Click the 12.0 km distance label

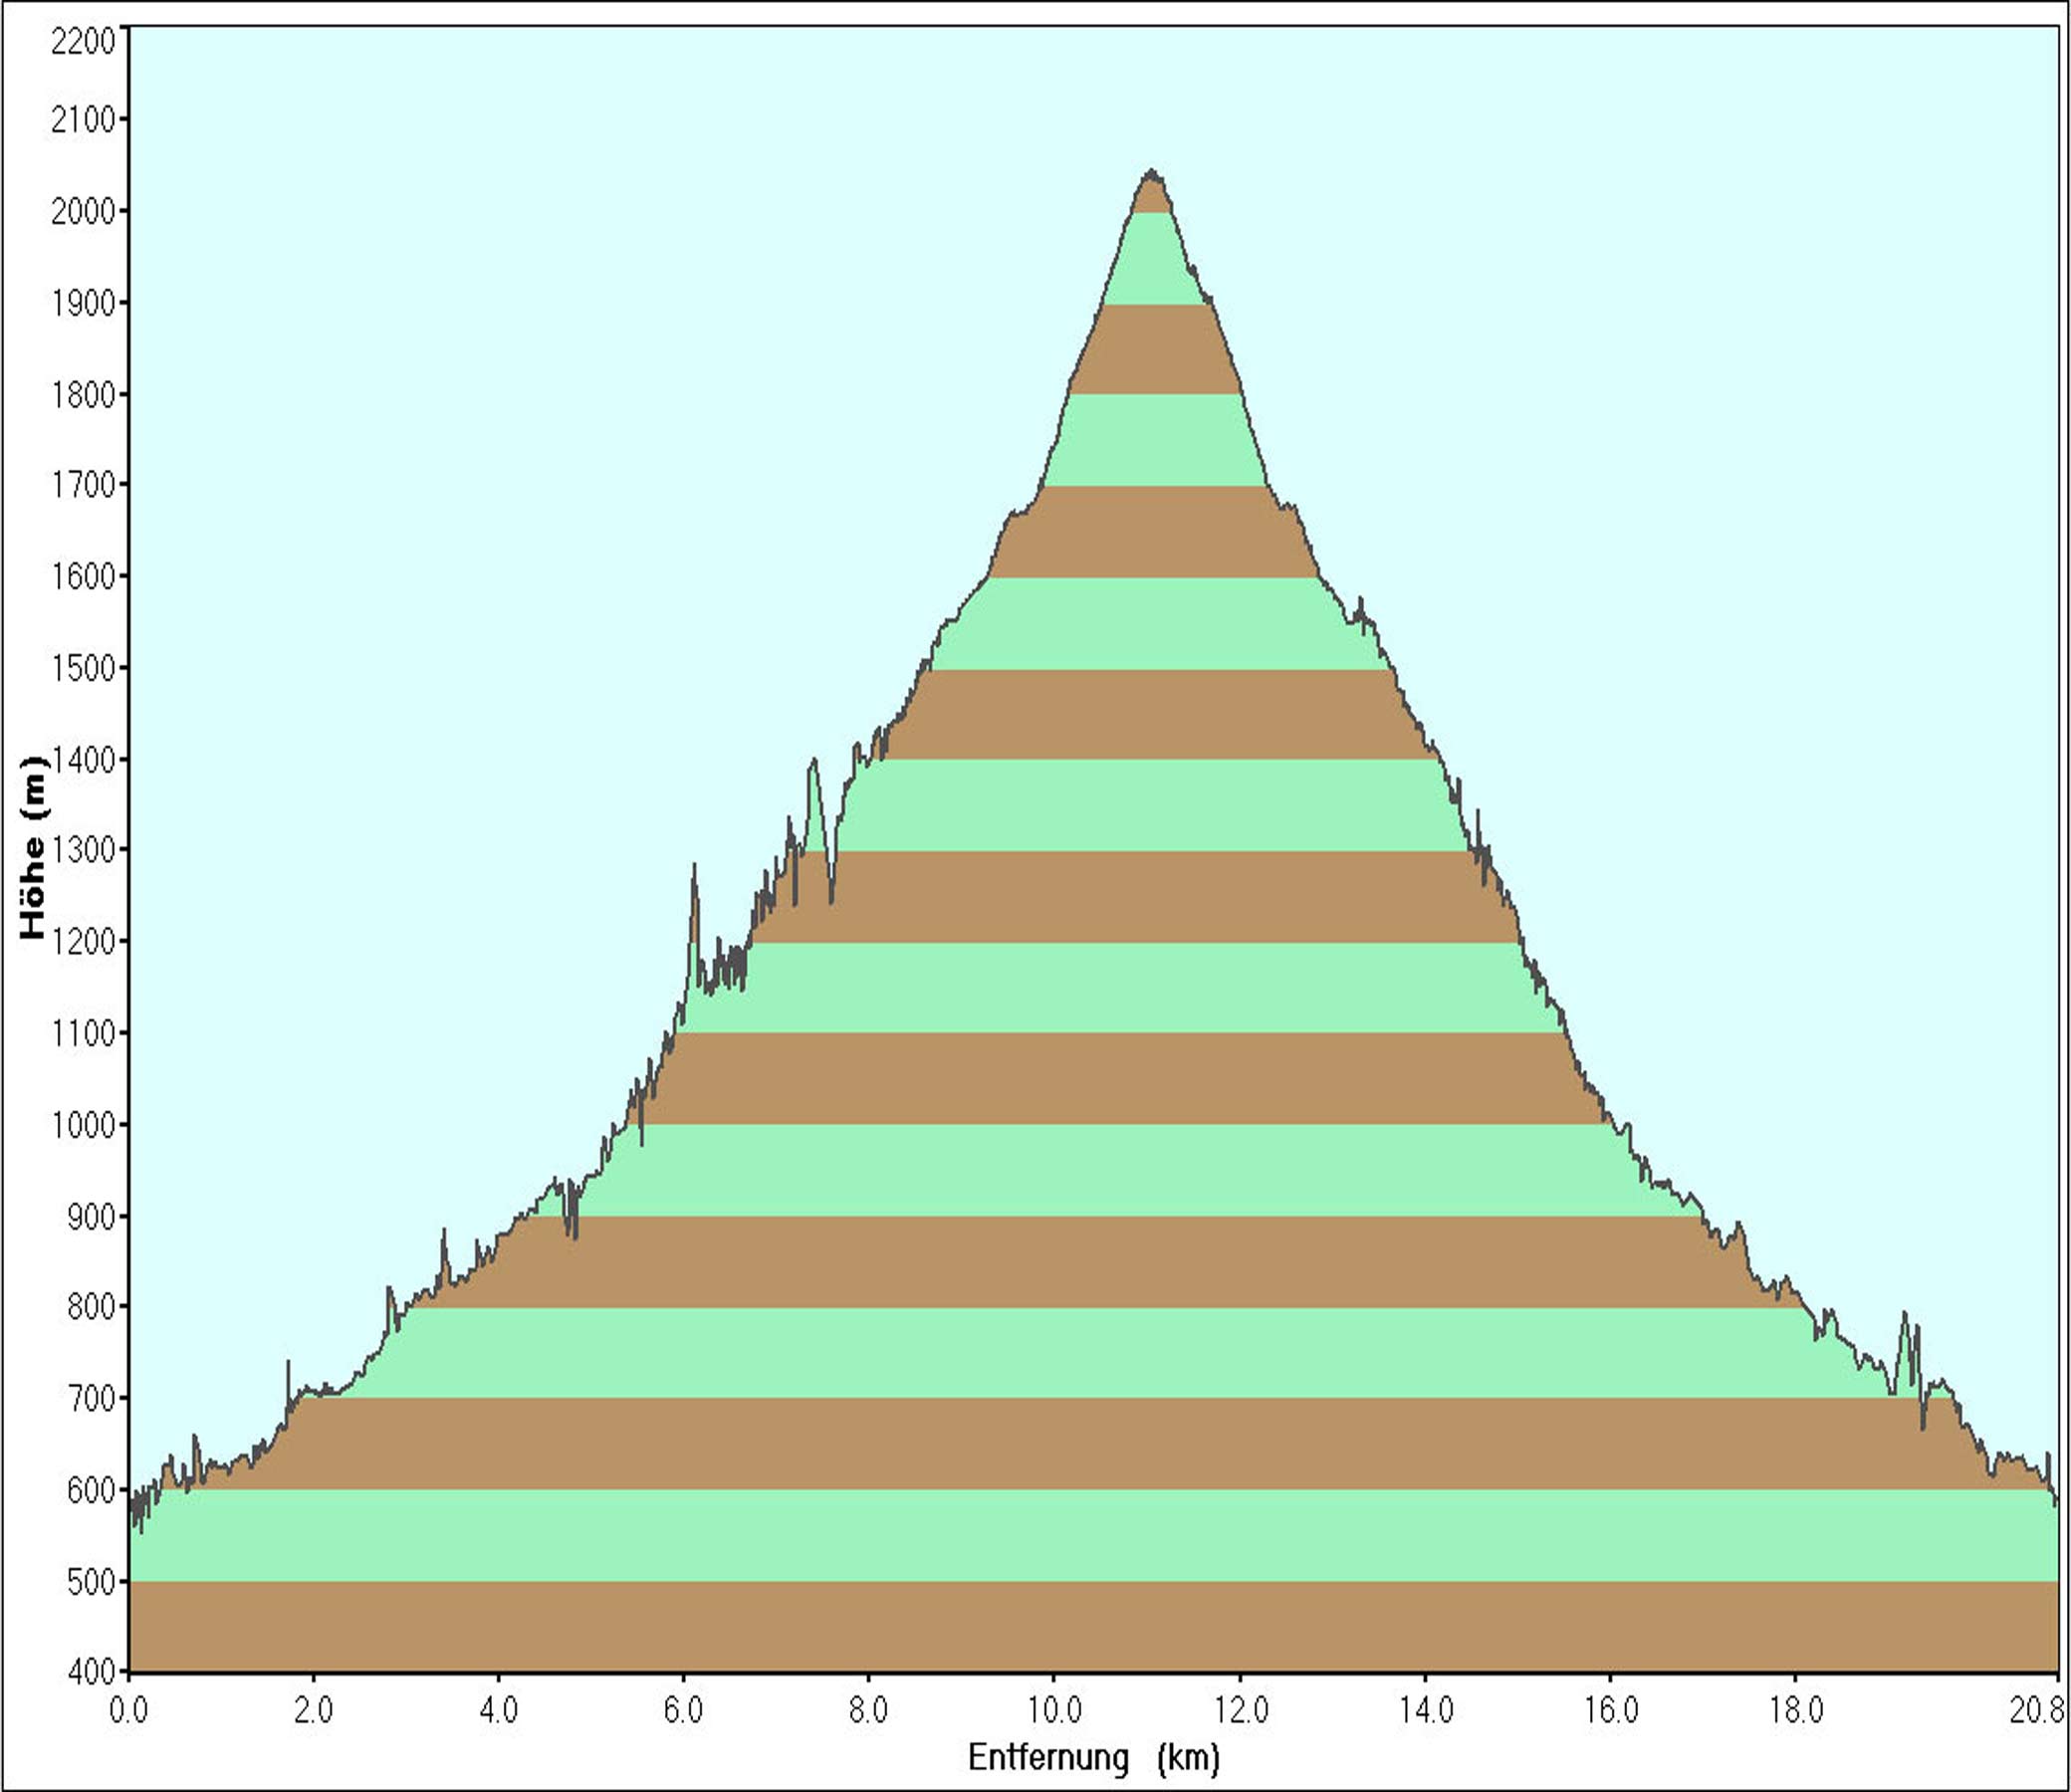pyautogui.click(x=1241, y=1711)
